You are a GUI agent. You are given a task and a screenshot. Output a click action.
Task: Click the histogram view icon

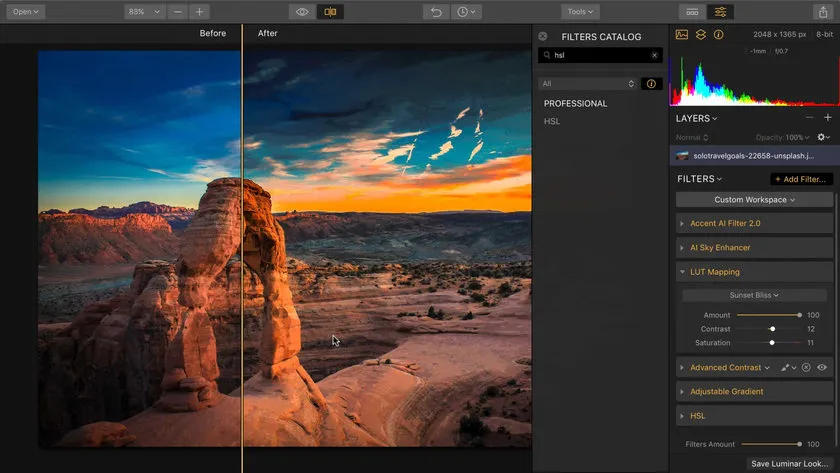pos(682,34)
